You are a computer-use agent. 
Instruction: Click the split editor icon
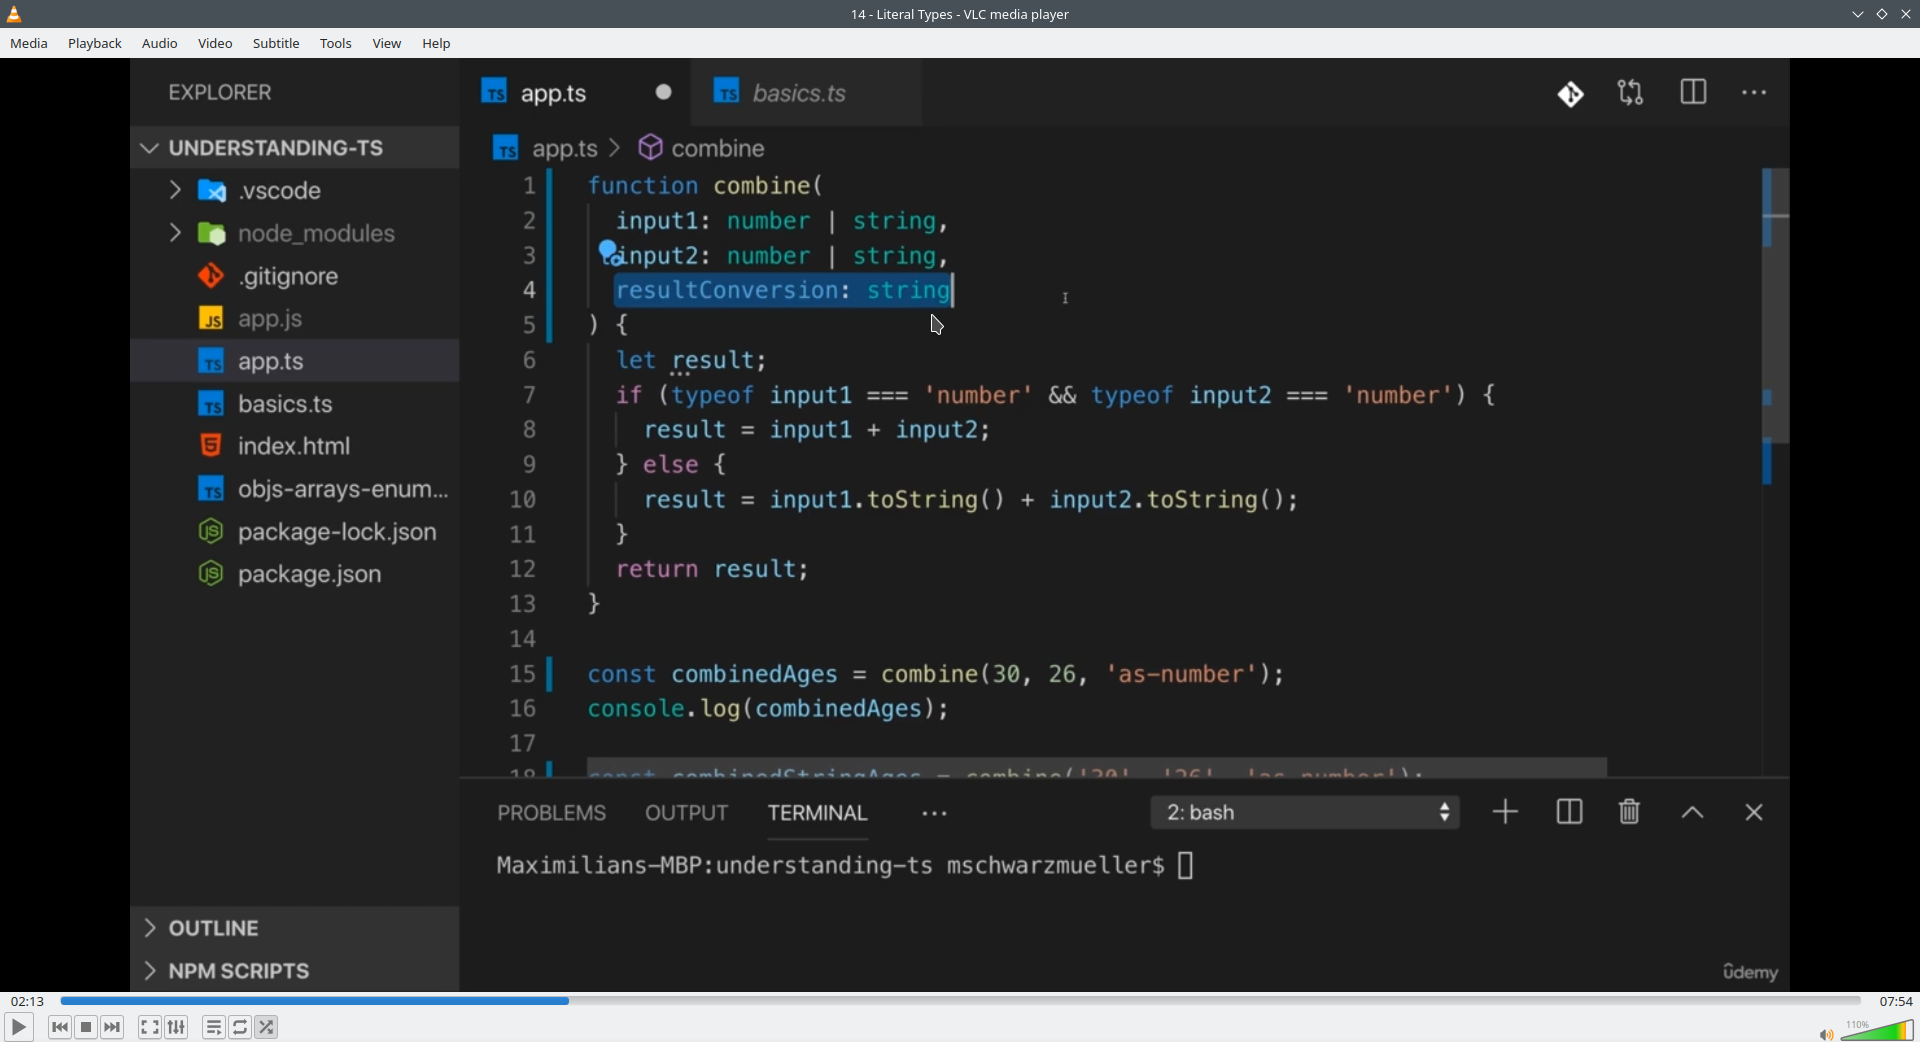point(1693,92)
